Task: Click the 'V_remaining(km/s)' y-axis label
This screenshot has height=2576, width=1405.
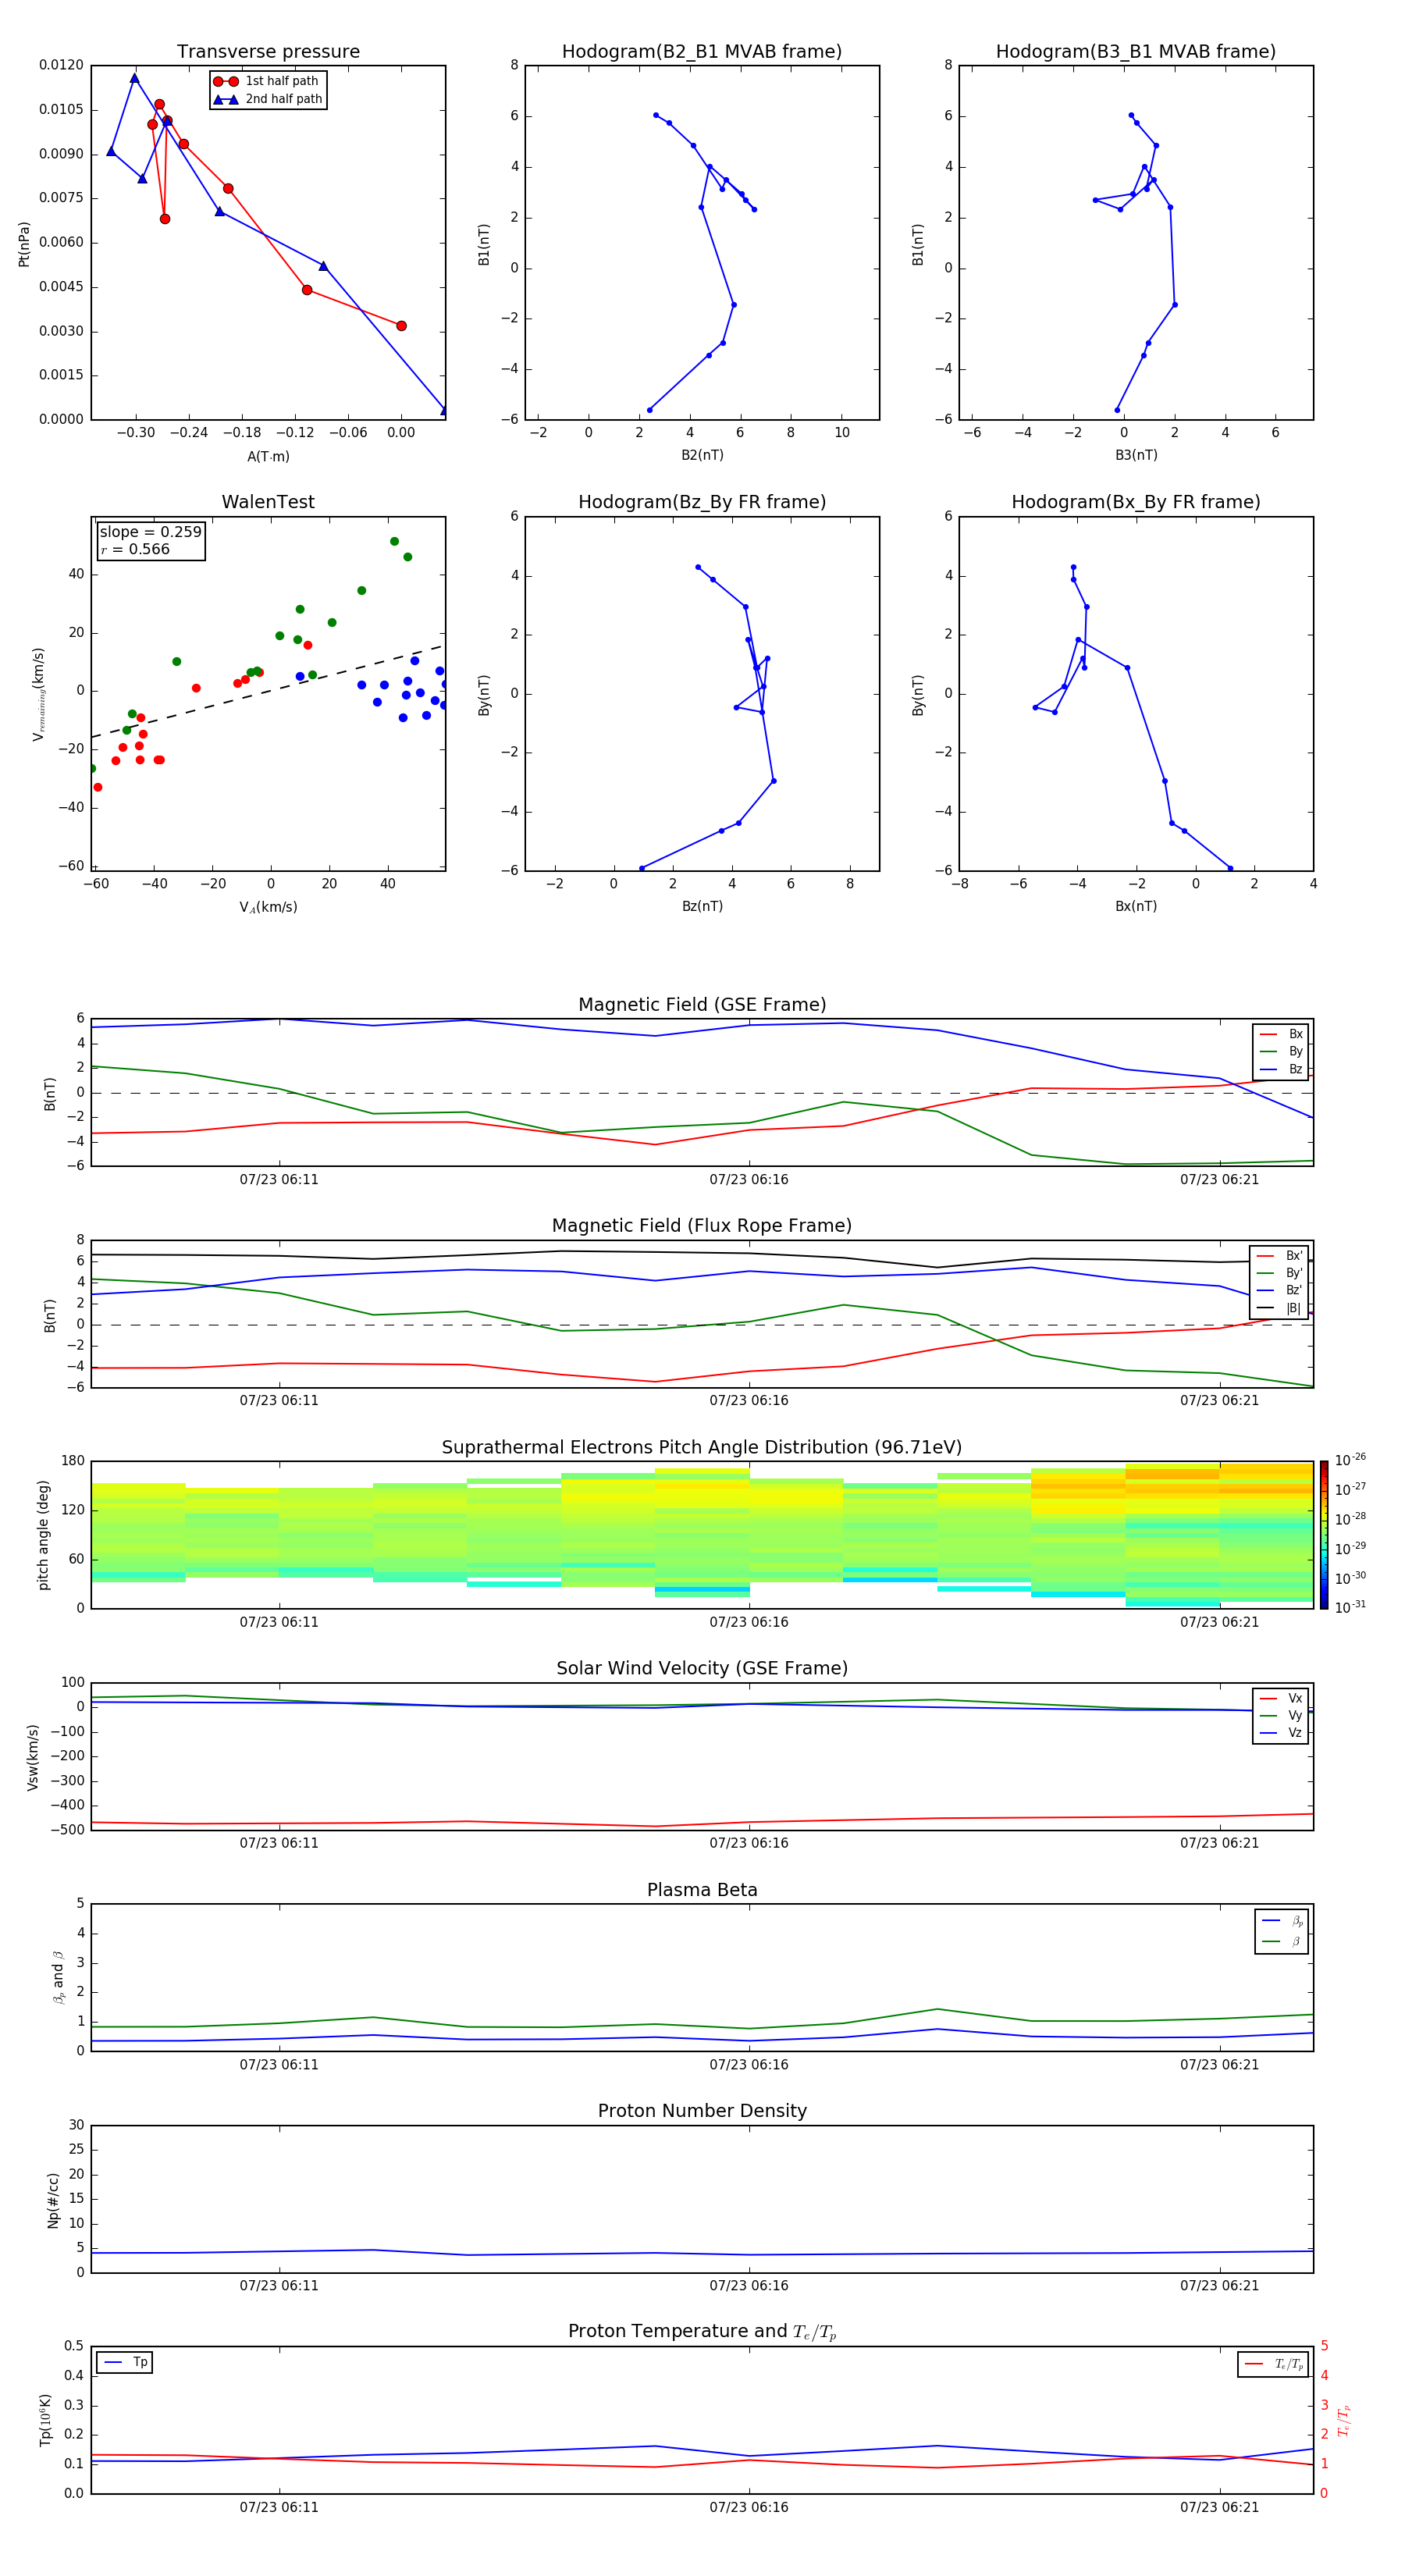Action: [x=38, y=694]
